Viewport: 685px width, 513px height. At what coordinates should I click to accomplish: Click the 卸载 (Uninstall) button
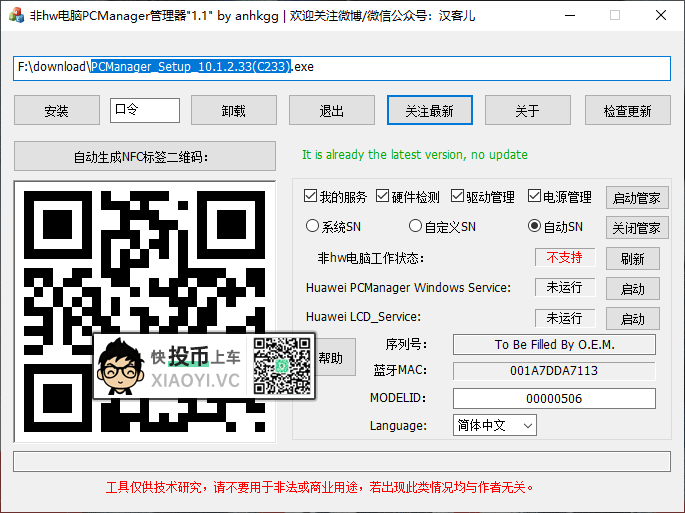point(233,110)
